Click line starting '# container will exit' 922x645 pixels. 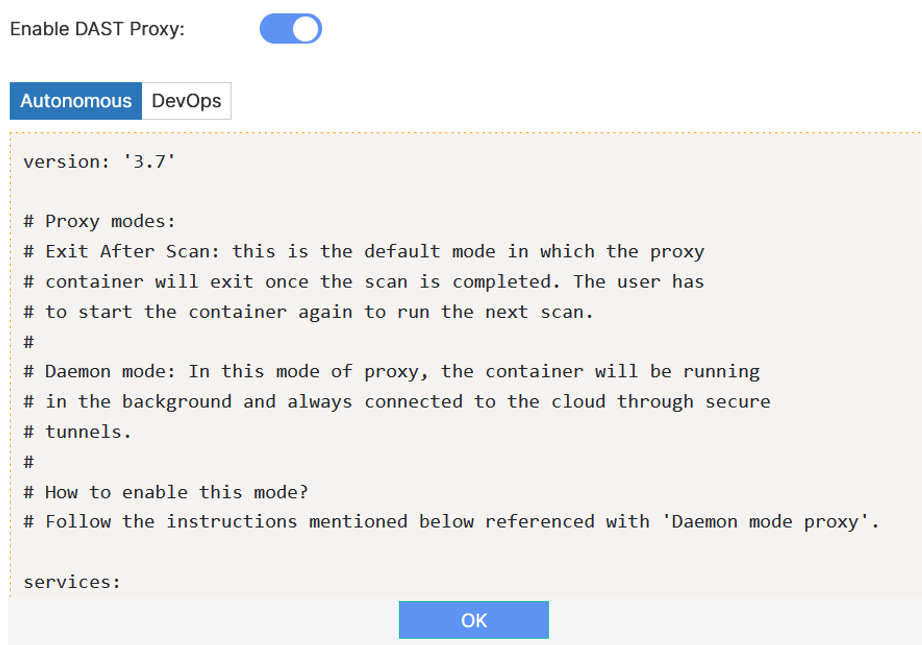coord(363,281)
